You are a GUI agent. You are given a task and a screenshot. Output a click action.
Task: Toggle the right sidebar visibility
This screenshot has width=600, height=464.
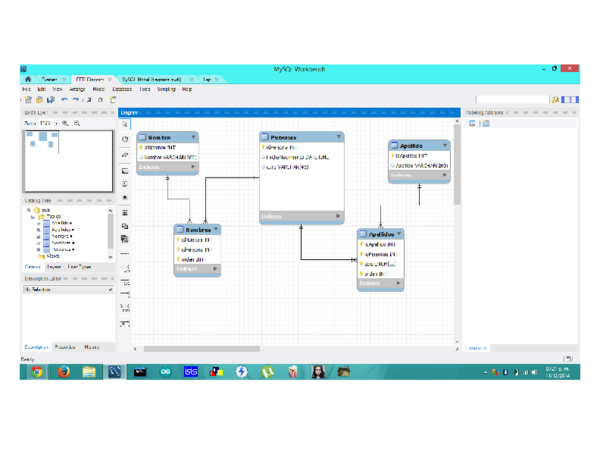(576, 100)
